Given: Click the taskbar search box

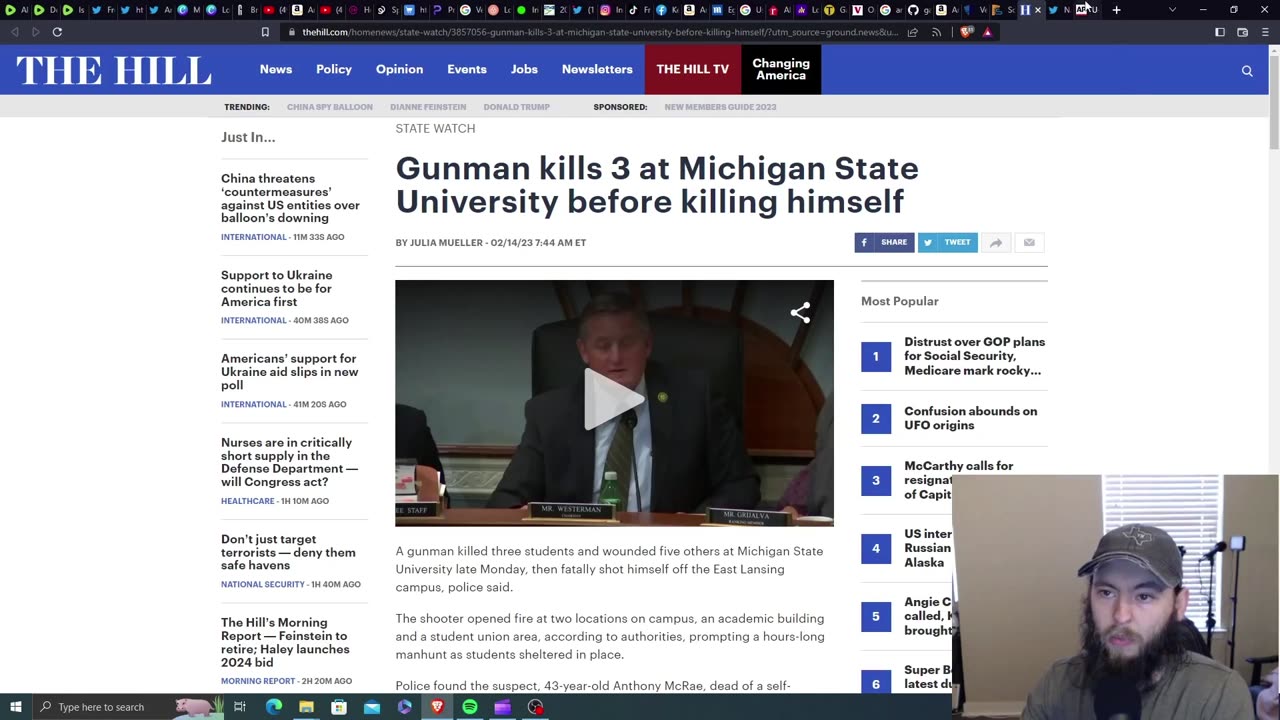Looking at the screenshot, I should 130,707.
